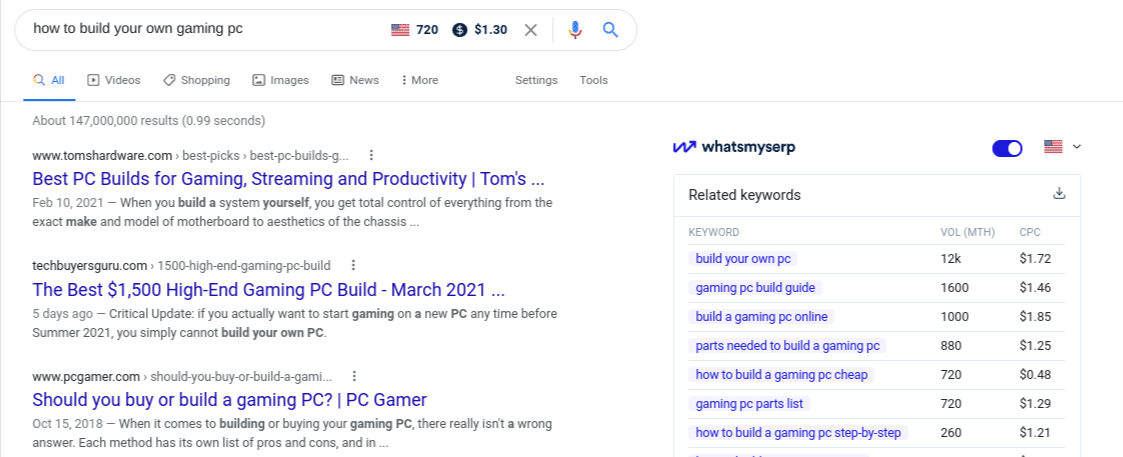Toggle the whatsmyserp extension switch
The image size is (1123, 457).
[1007, 148]
